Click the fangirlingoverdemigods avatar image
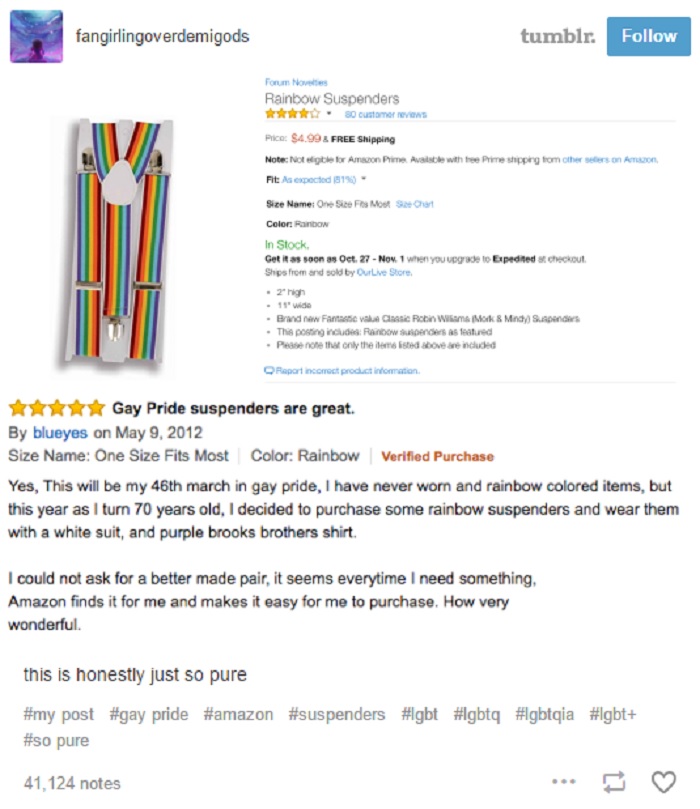 click(36, 36)
